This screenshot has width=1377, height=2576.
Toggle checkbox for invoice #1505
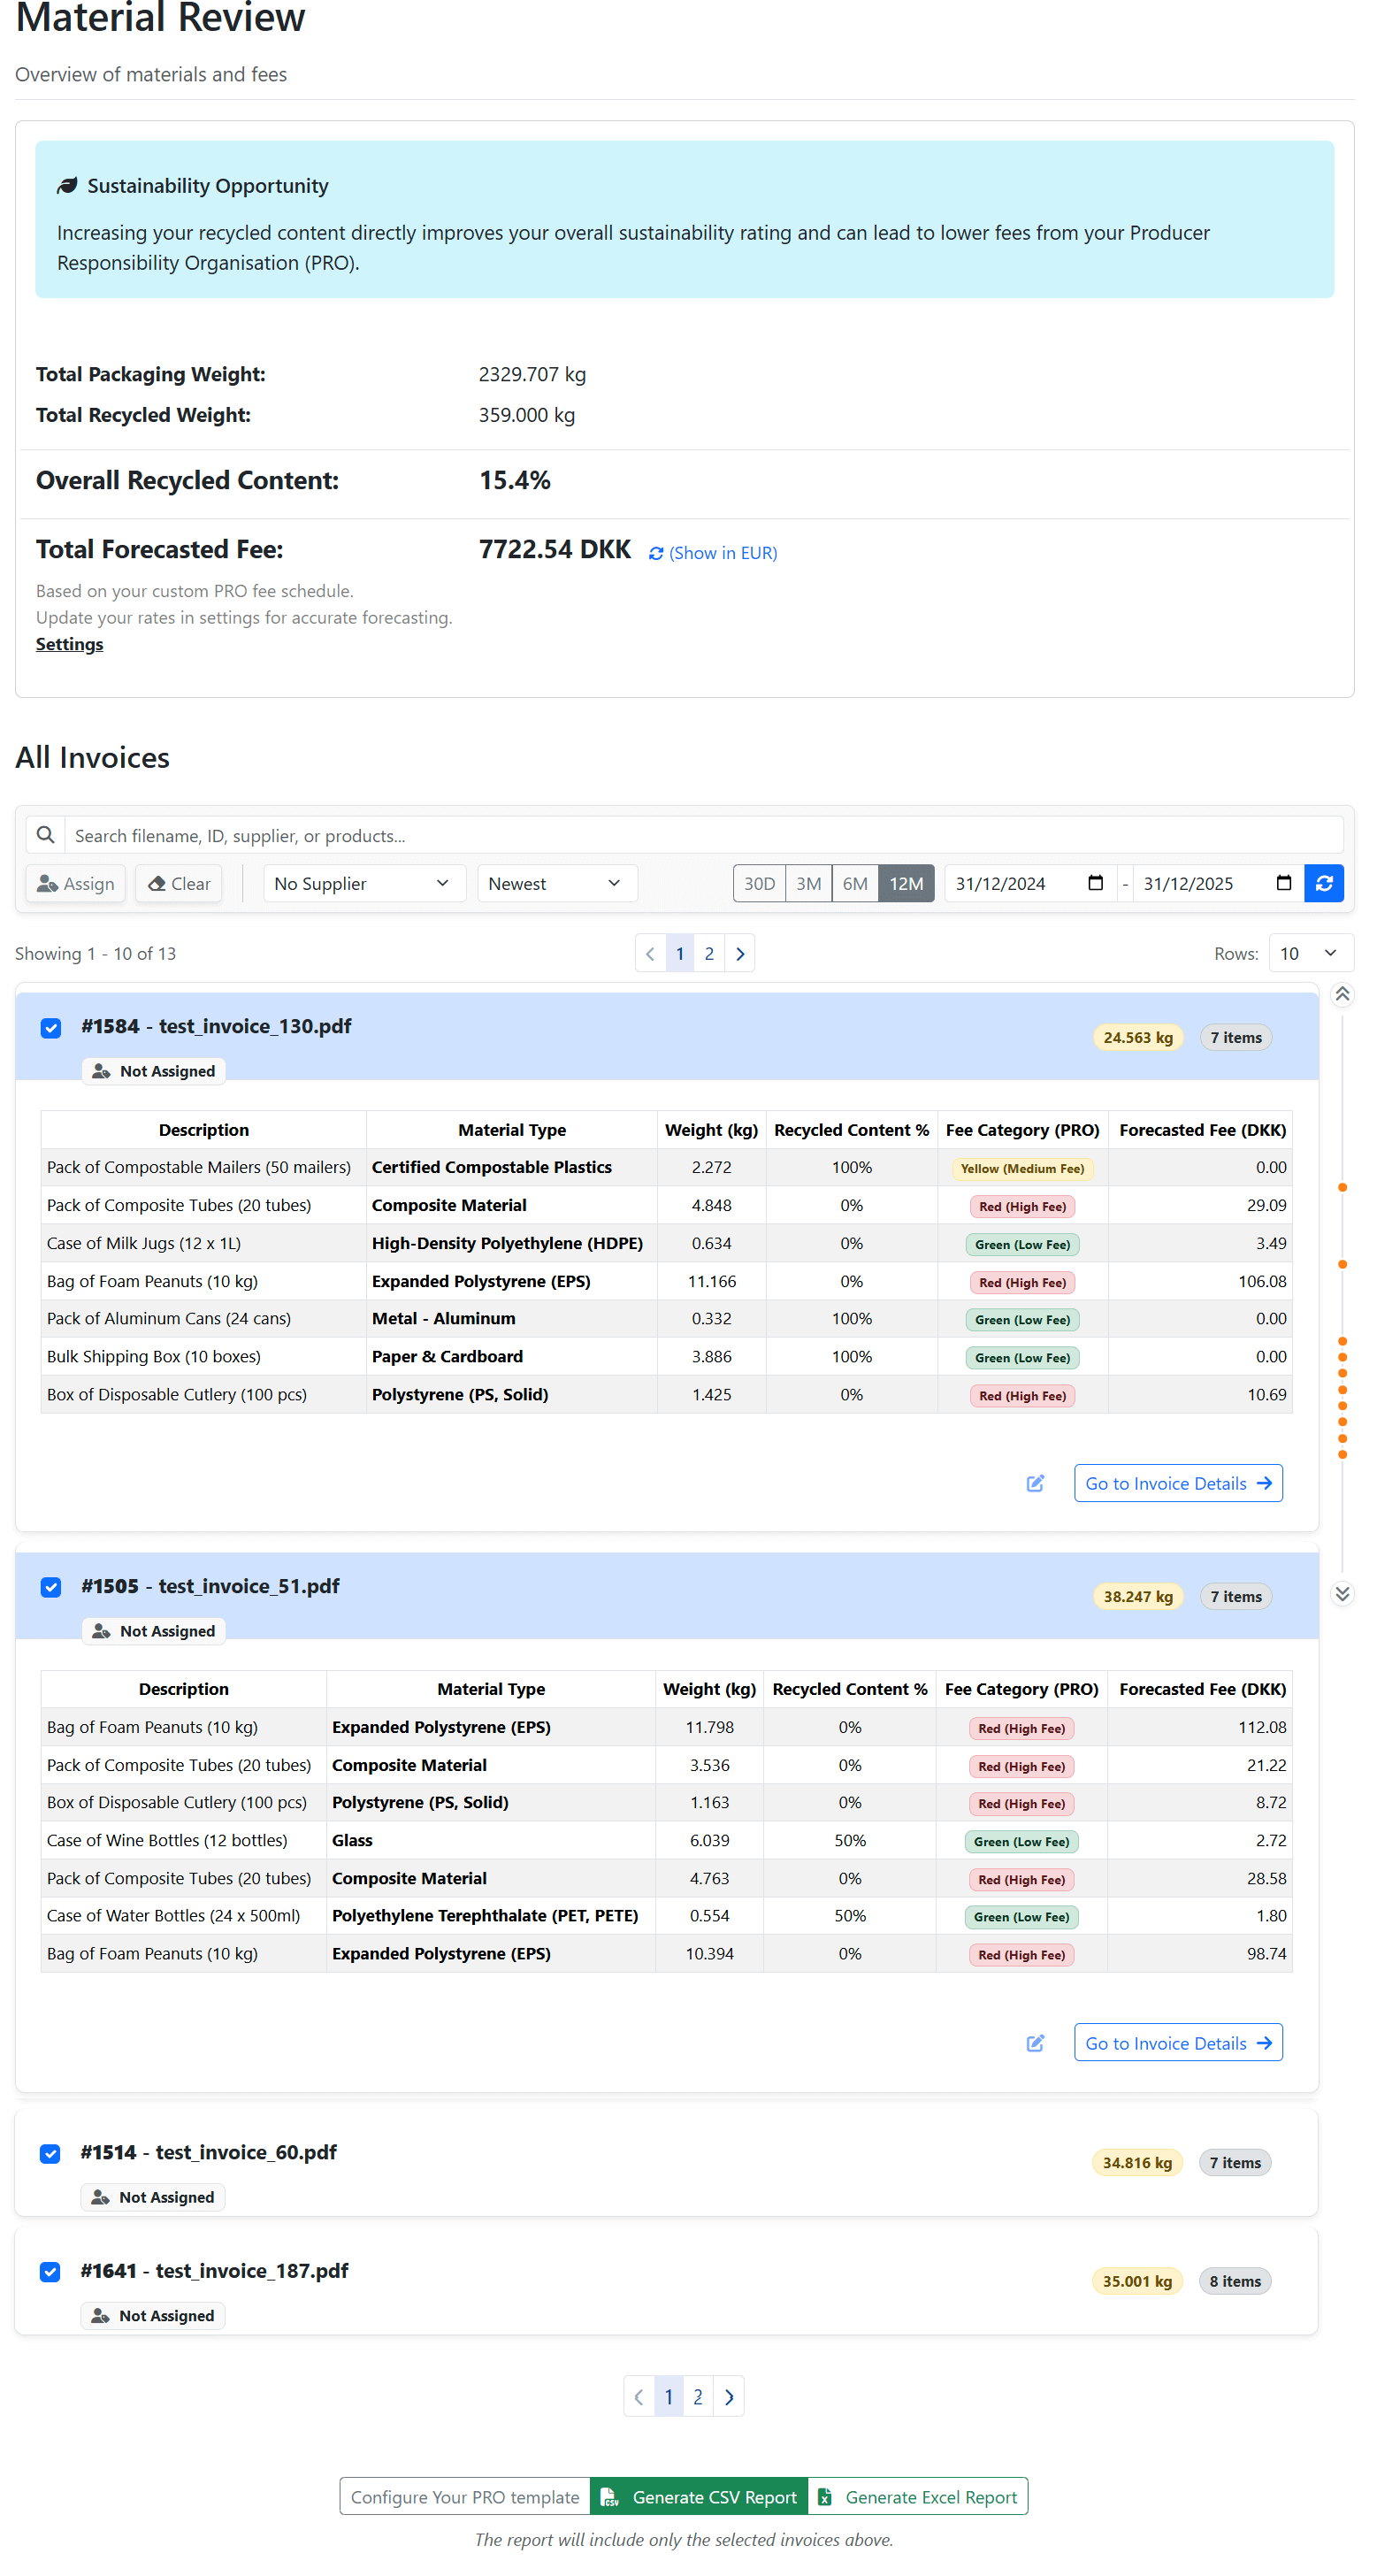pyautogui.click(x=51, y=1588)
